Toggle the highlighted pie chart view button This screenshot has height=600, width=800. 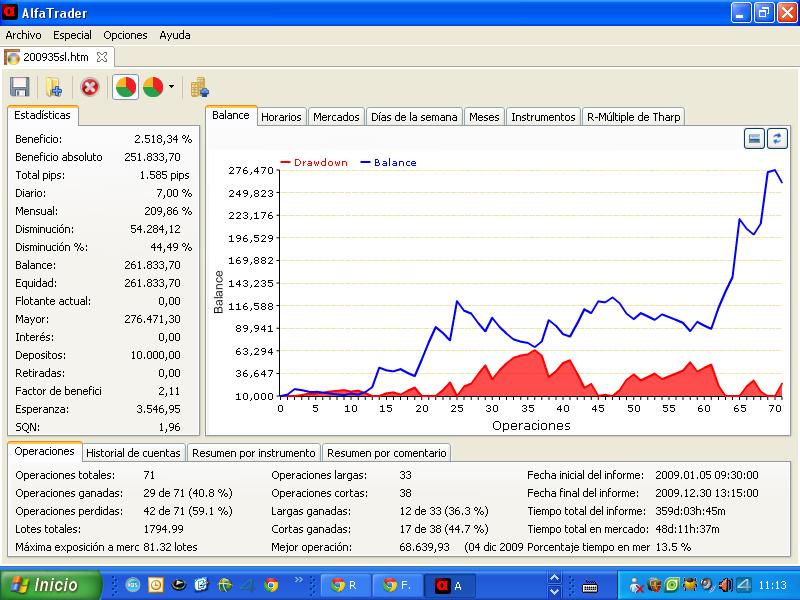click(x=126, y=87)
